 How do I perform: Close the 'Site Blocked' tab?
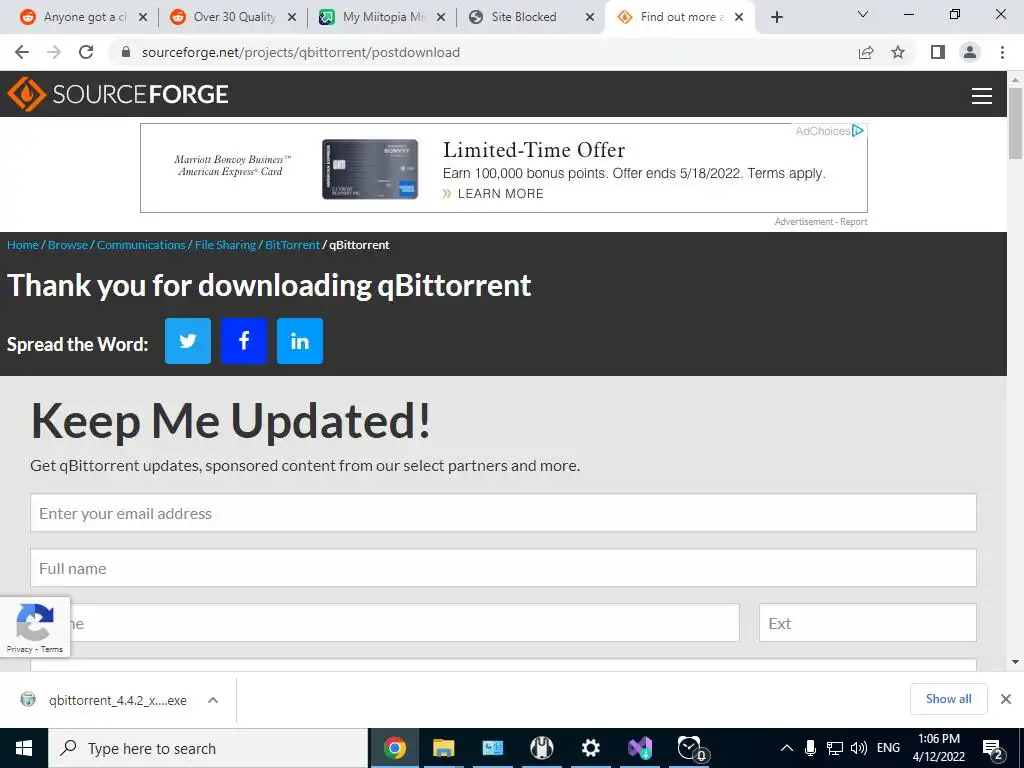[x=590, y=17]
